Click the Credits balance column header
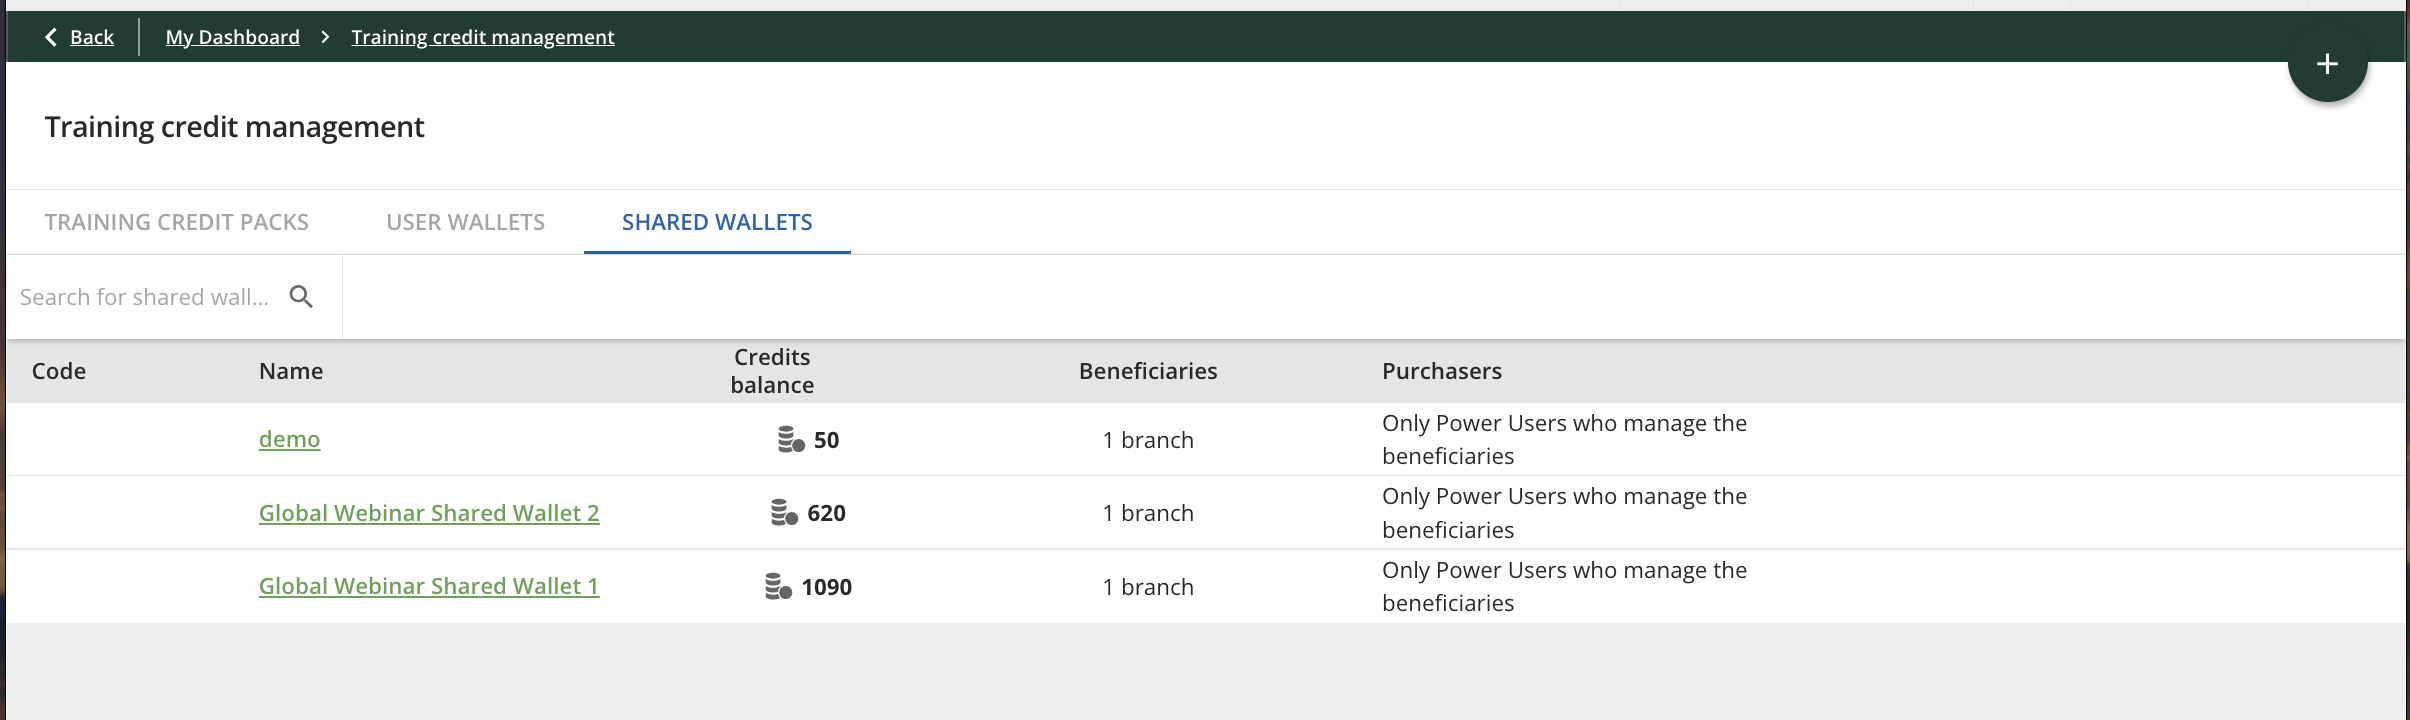The height and width of the screenshot is (720, 2410). tap(772, 371)
